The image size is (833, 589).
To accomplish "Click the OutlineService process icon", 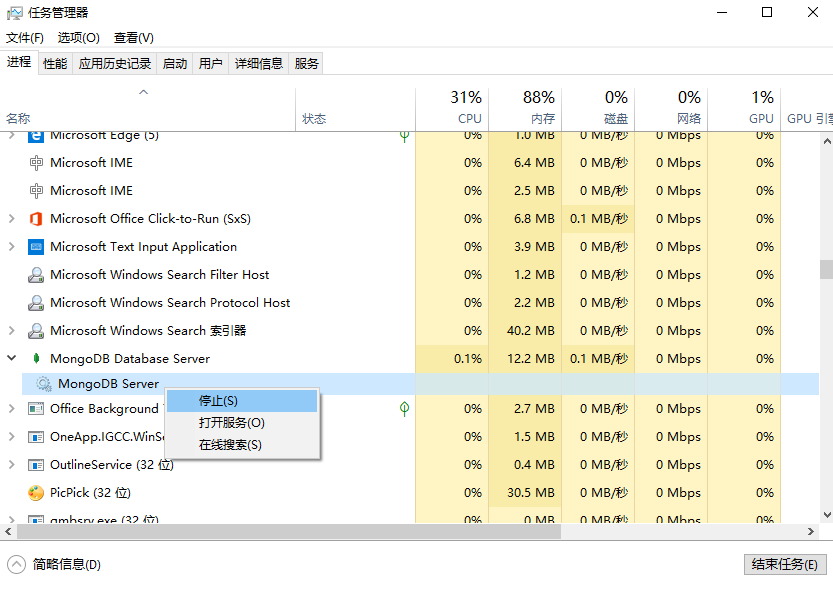I will pyautogui.click(x=36, y=465).
